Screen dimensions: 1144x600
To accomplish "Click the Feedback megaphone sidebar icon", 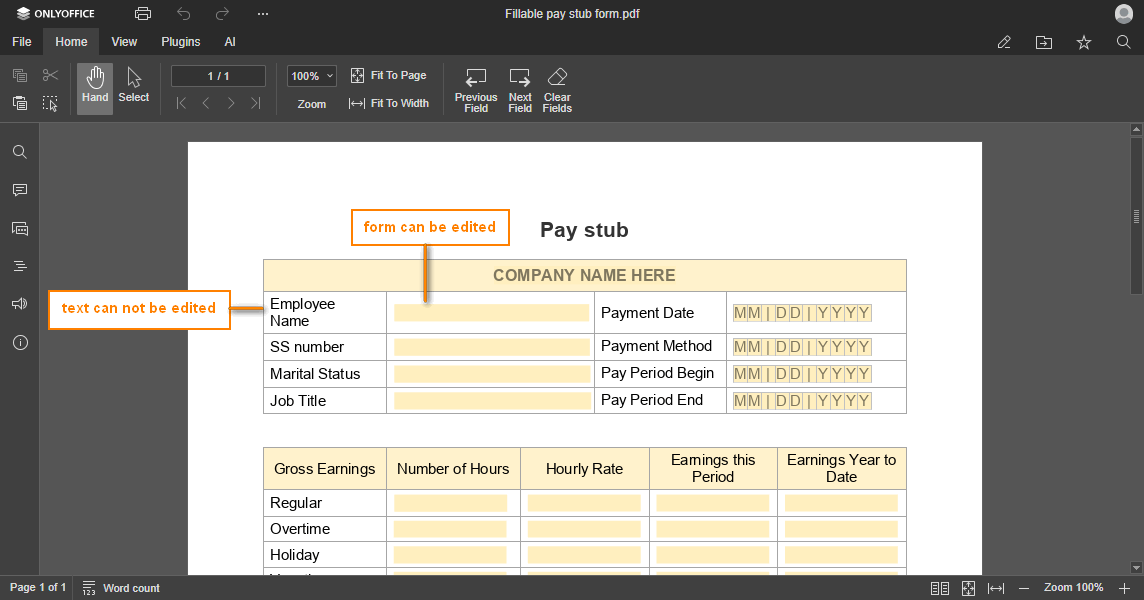I will 20,304.
